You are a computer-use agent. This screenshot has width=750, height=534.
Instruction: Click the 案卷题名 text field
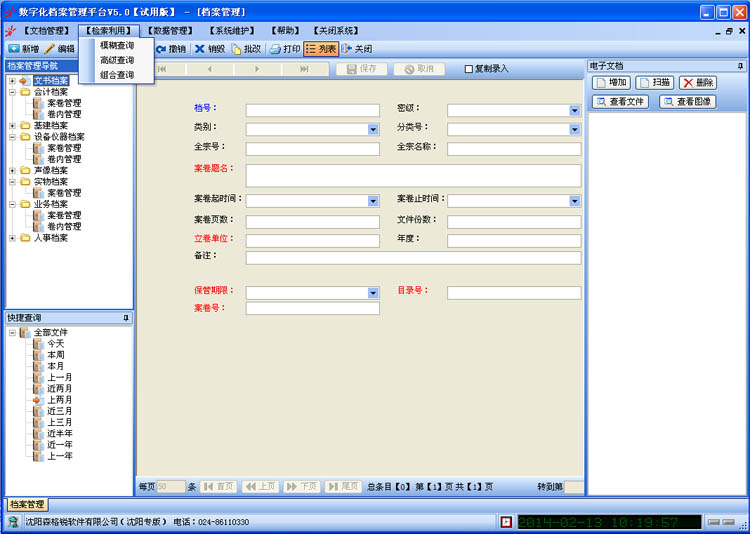pos(413,175)
